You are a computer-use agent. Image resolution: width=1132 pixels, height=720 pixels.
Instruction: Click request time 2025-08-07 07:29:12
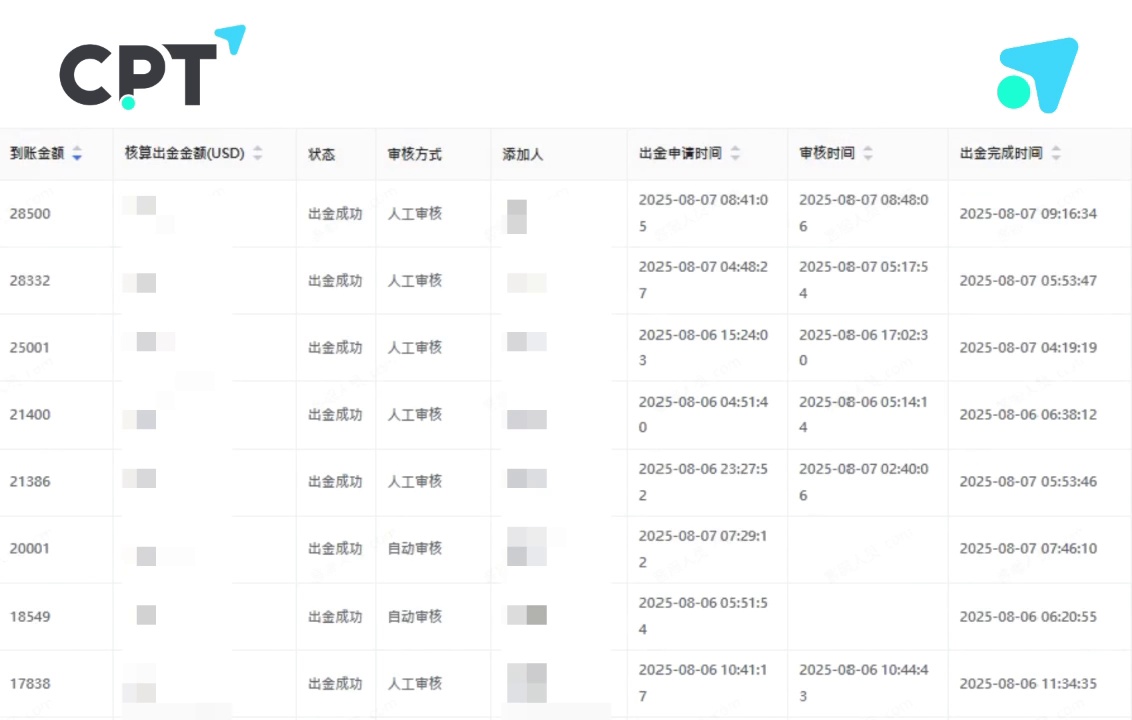pyautogui.click(x=703, y=549)
